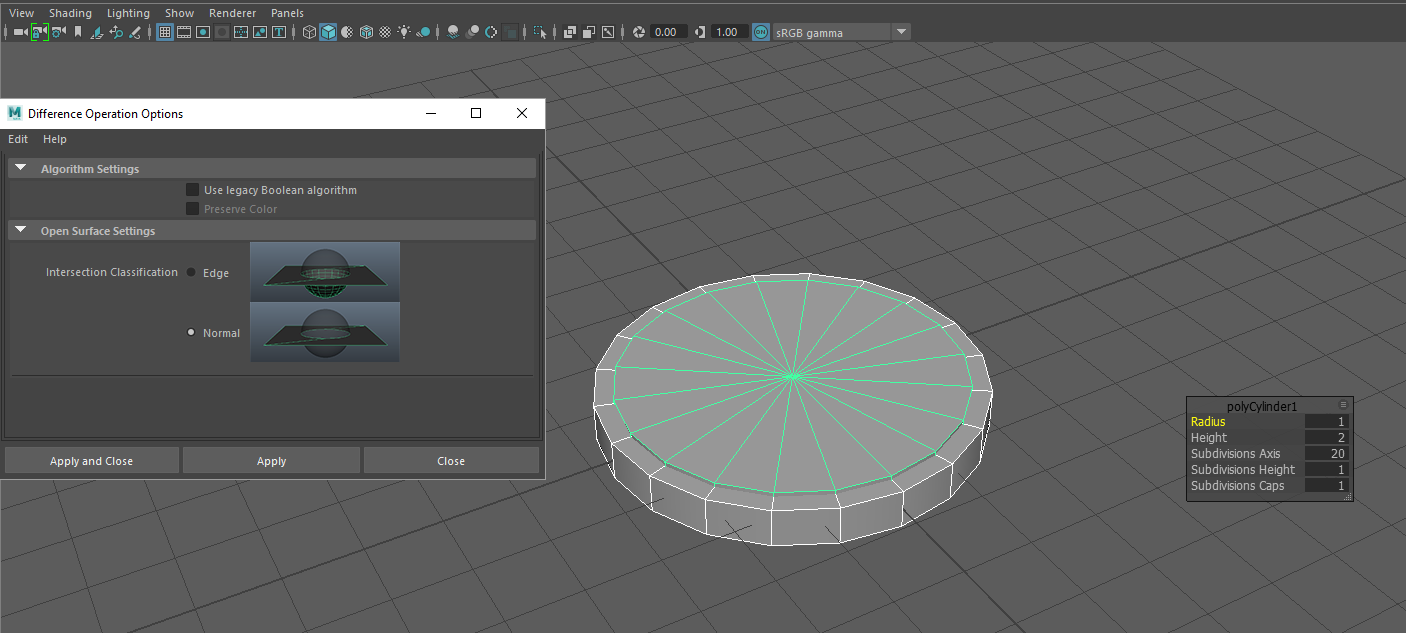Screen dimensions: 1406x633
Task: Open the sRGB gamma view transform dropdown
Action: pyautogui.click(x=900, y=31)
